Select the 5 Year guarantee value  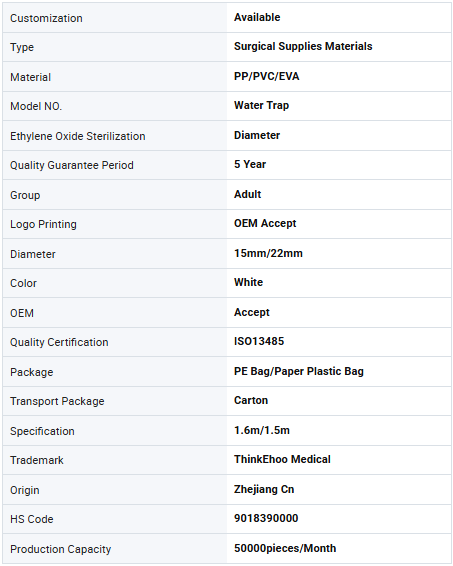pos(250,164)
